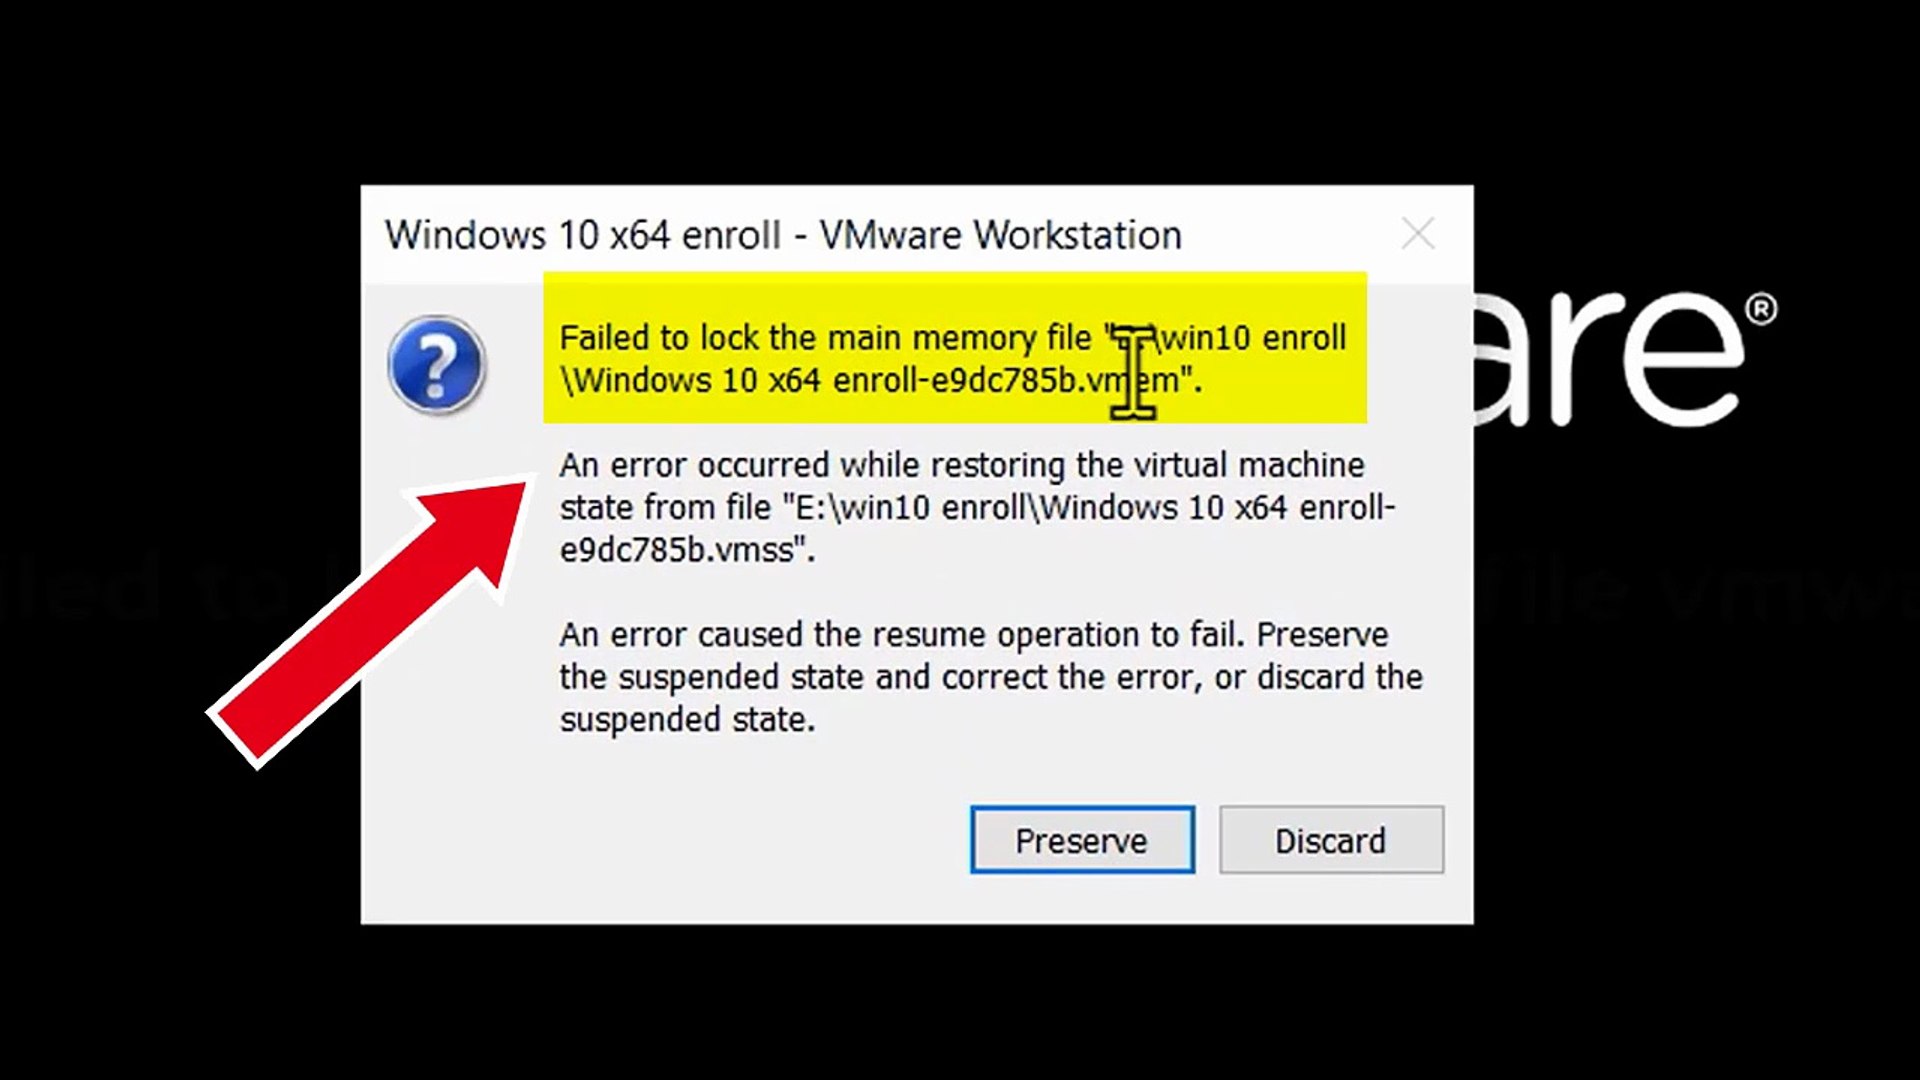Click the red arrow pointing at the message

(368, 622)
